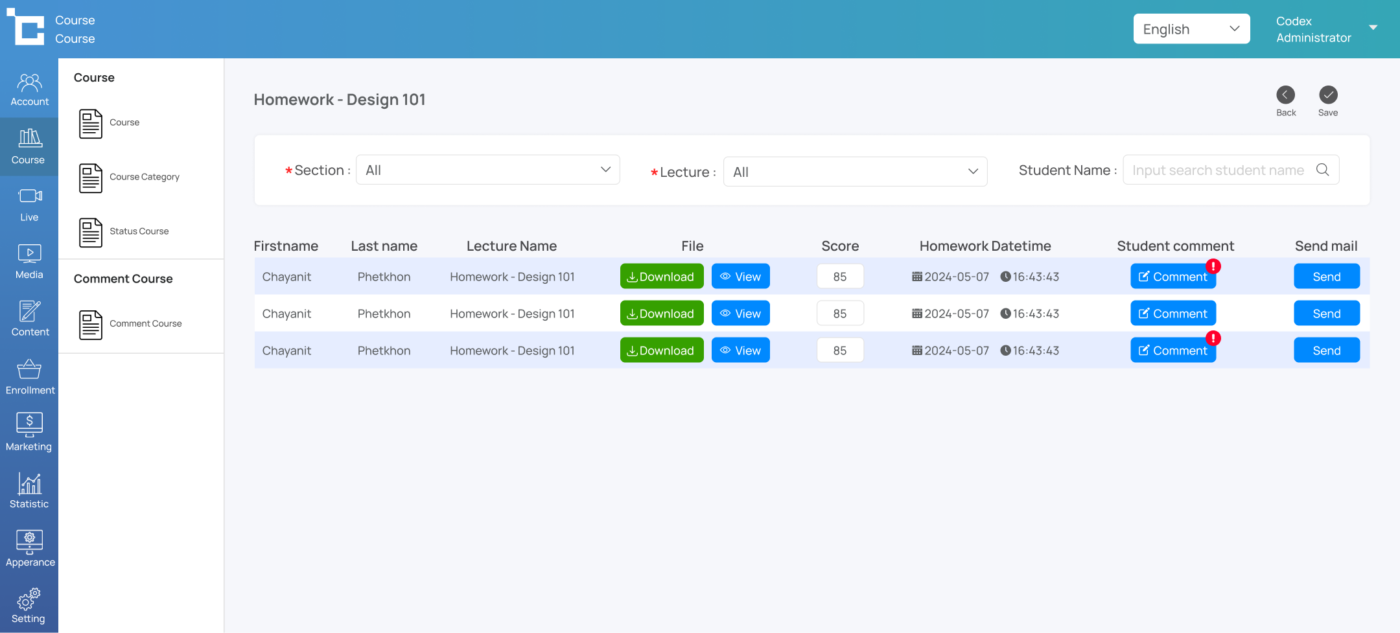Open the Marketing section
Image resolution: width=1400 pixels, height=633 pixels.
tap(29, 433)
